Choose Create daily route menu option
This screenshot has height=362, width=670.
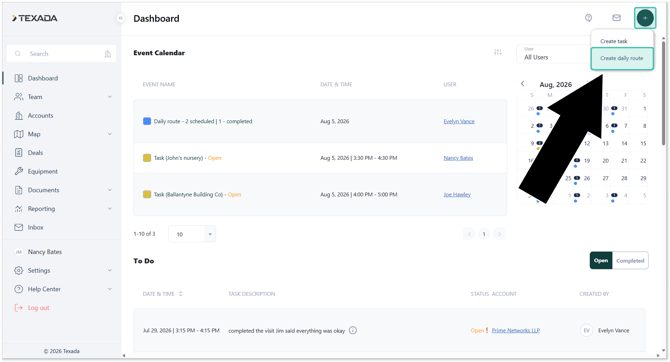click(x=622, y=59)
